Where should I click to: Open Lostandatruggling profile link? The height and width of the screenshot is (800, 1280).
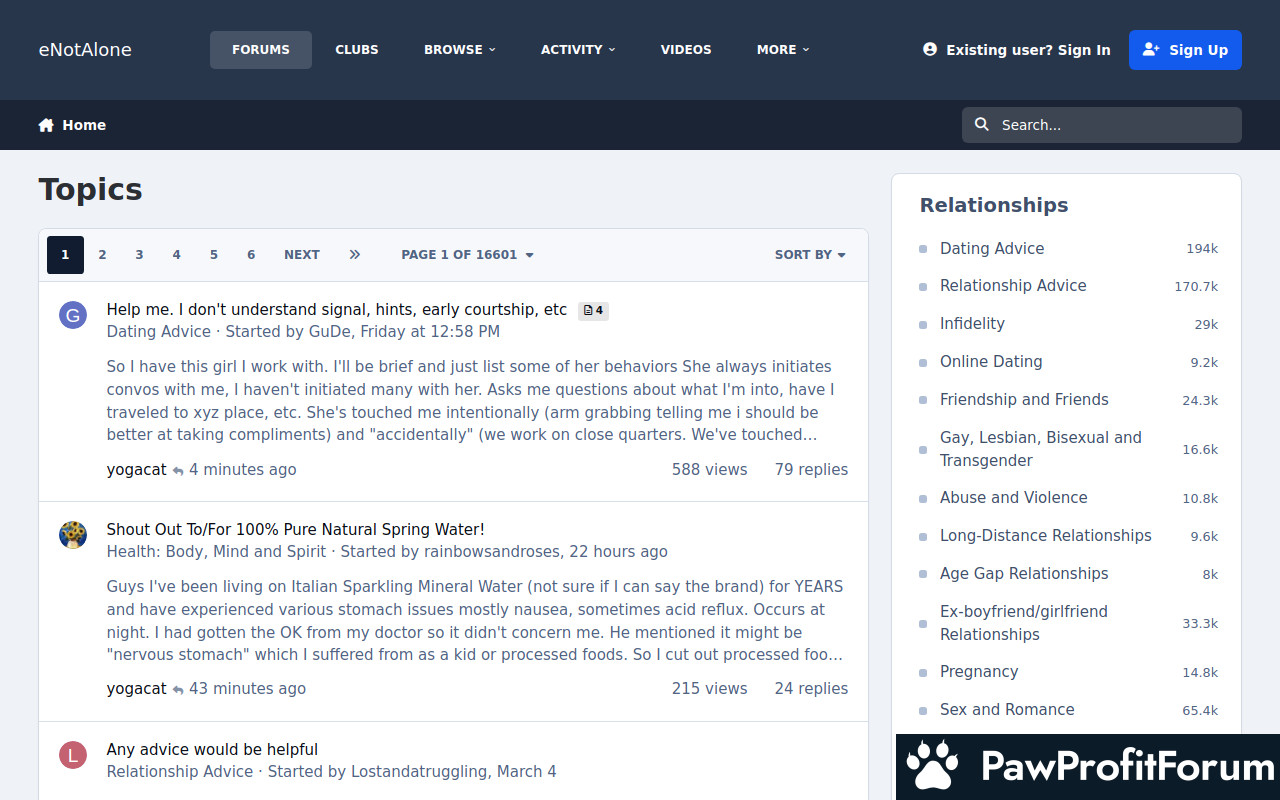point(418,772)
